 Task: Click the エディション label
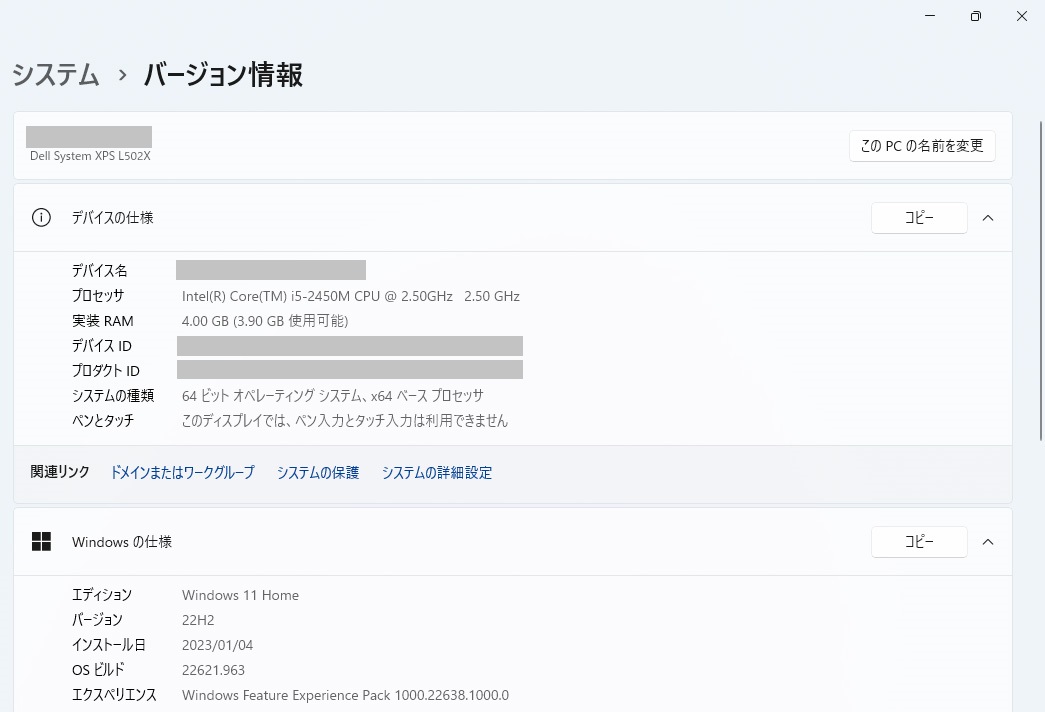pos(102,595)
